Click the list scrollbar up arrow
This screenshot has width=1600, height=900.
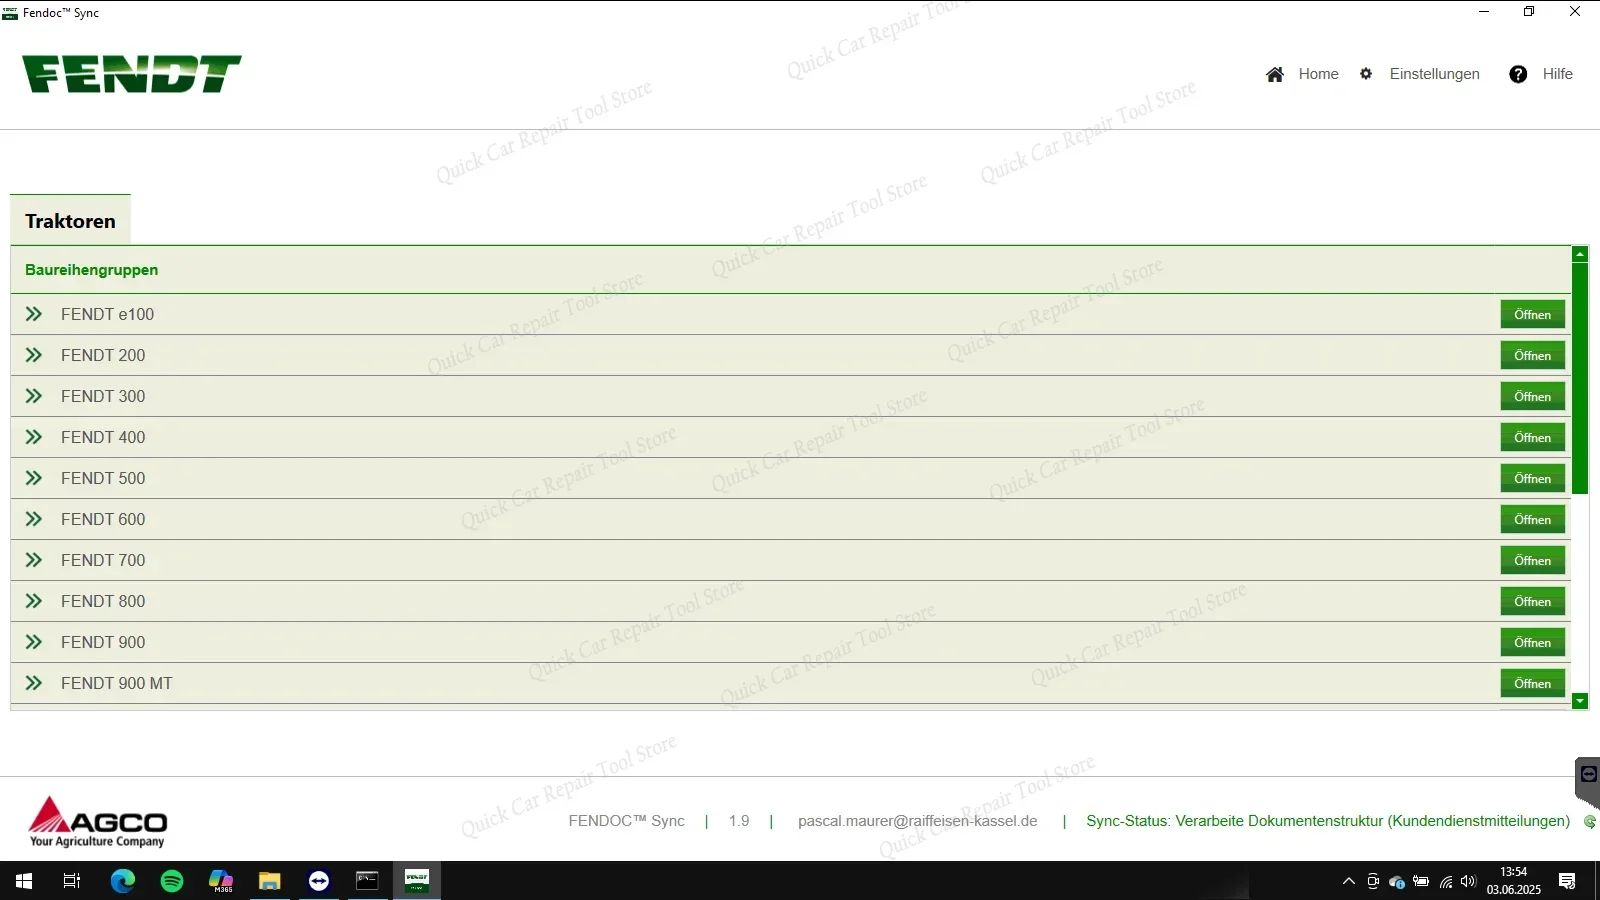(1580, 255)
